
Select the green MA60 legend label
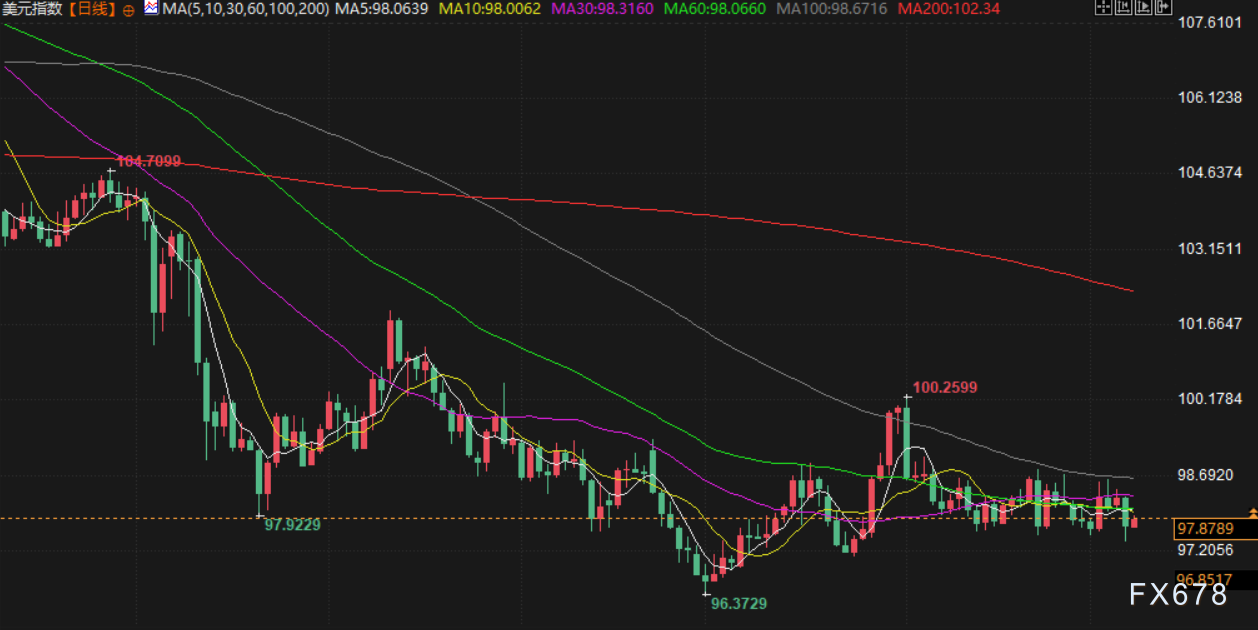click(x=714, y=9)
